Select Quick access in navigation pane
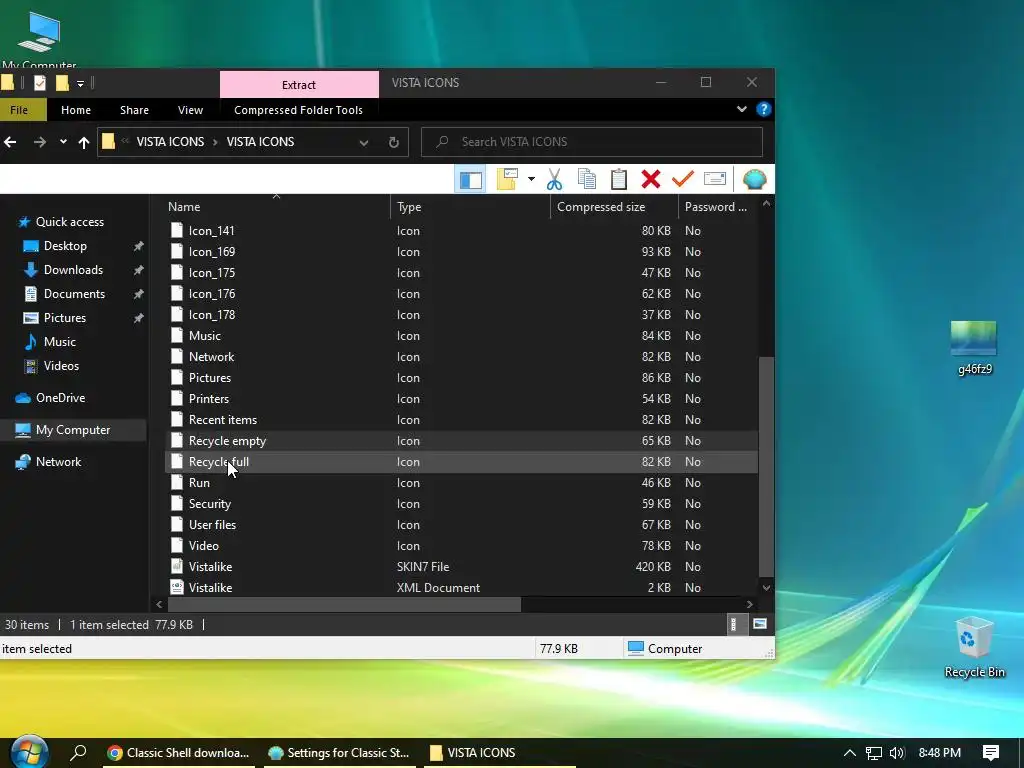The width and height of the screenshot is (1024, 768). pyautogui.click(x=69, y=222)
